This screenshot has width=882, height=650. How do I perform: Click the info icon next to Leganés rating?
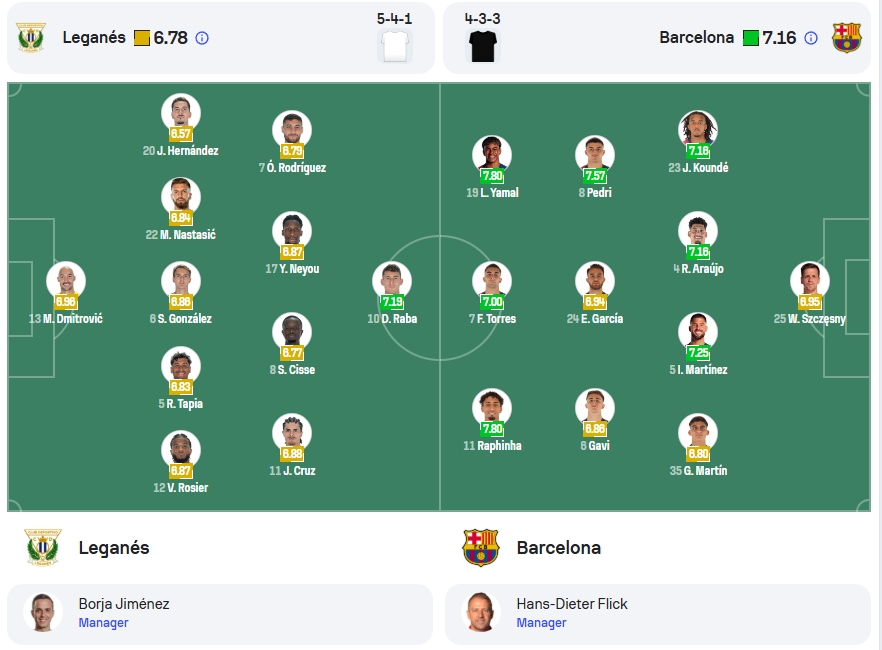[x=201, y=38]
